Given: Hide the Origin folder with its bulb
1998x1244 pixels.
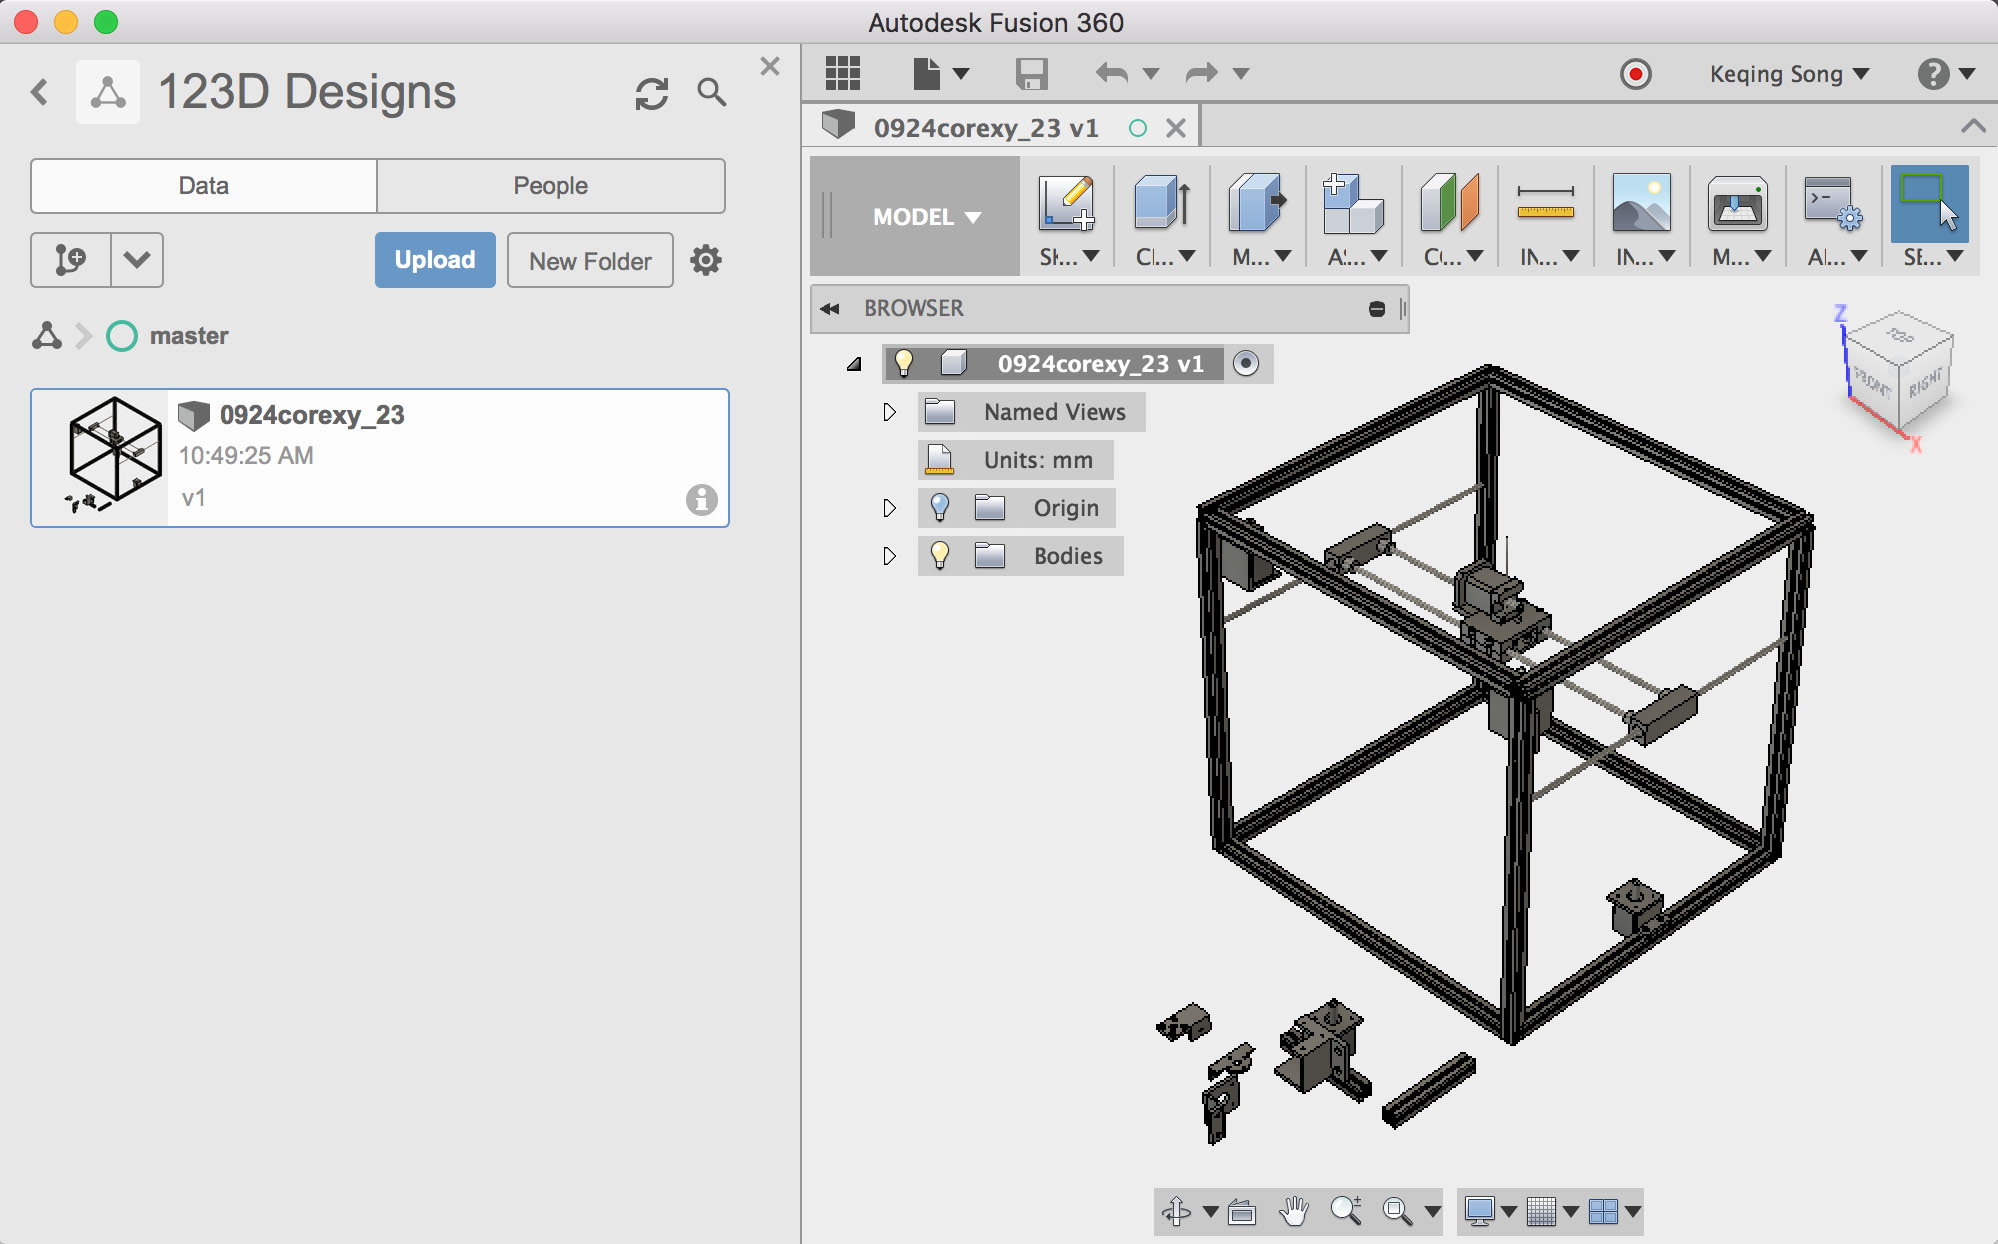Looking at the screenshot, I should pyautogui.click(x=941, y=508).
